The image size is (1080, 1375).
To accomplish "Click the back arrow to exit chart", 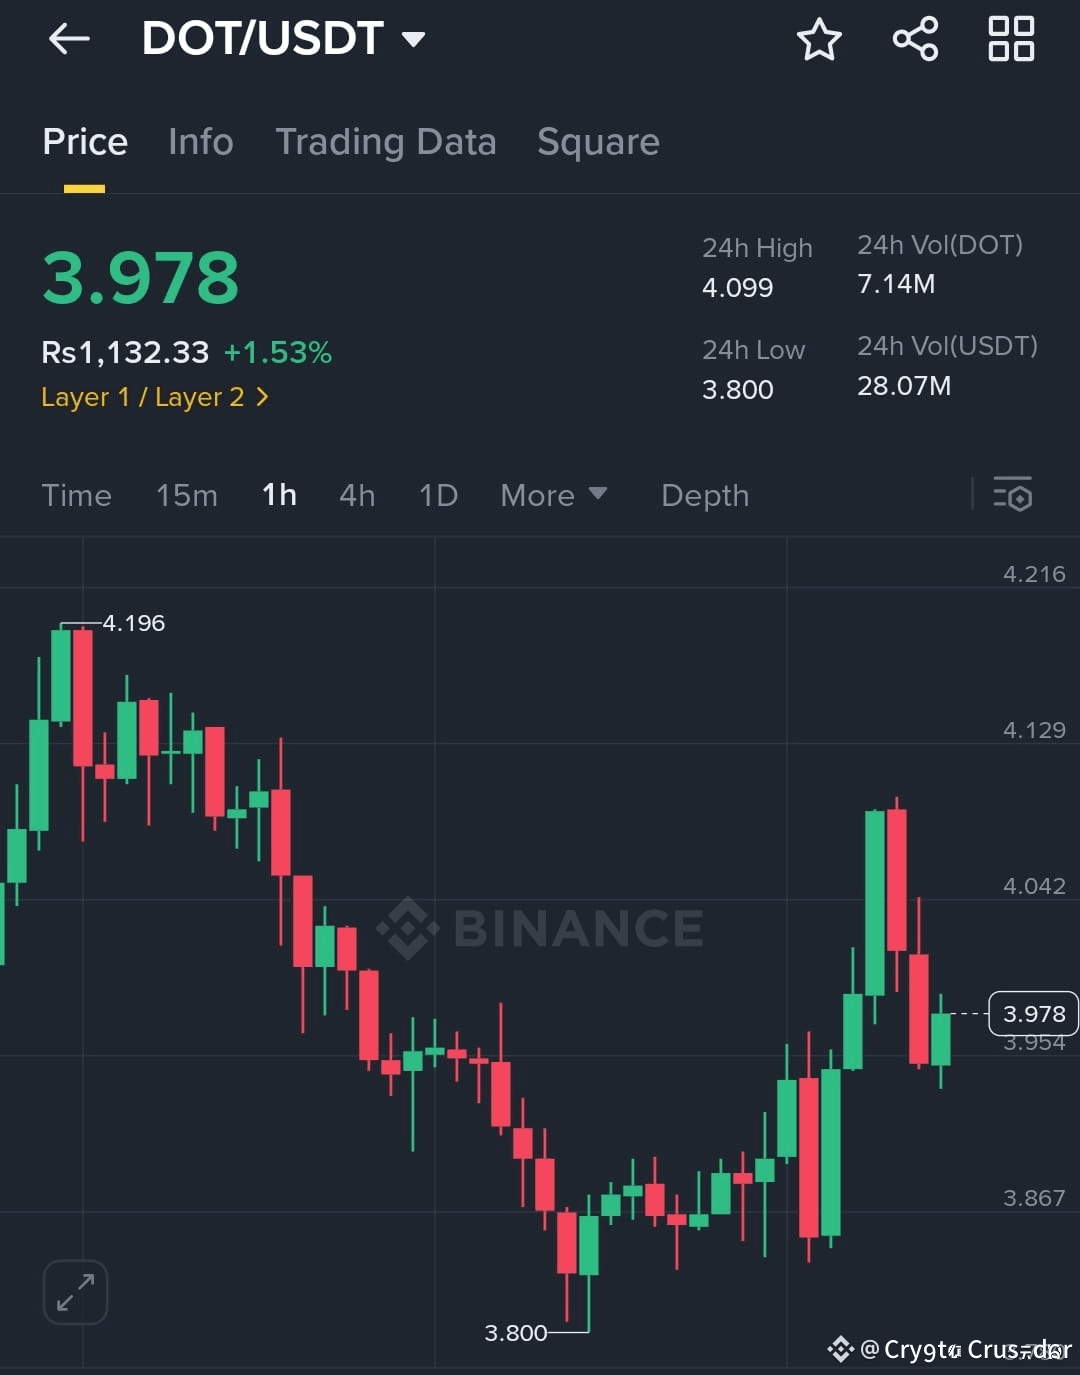I will click(x=67, y=38).
